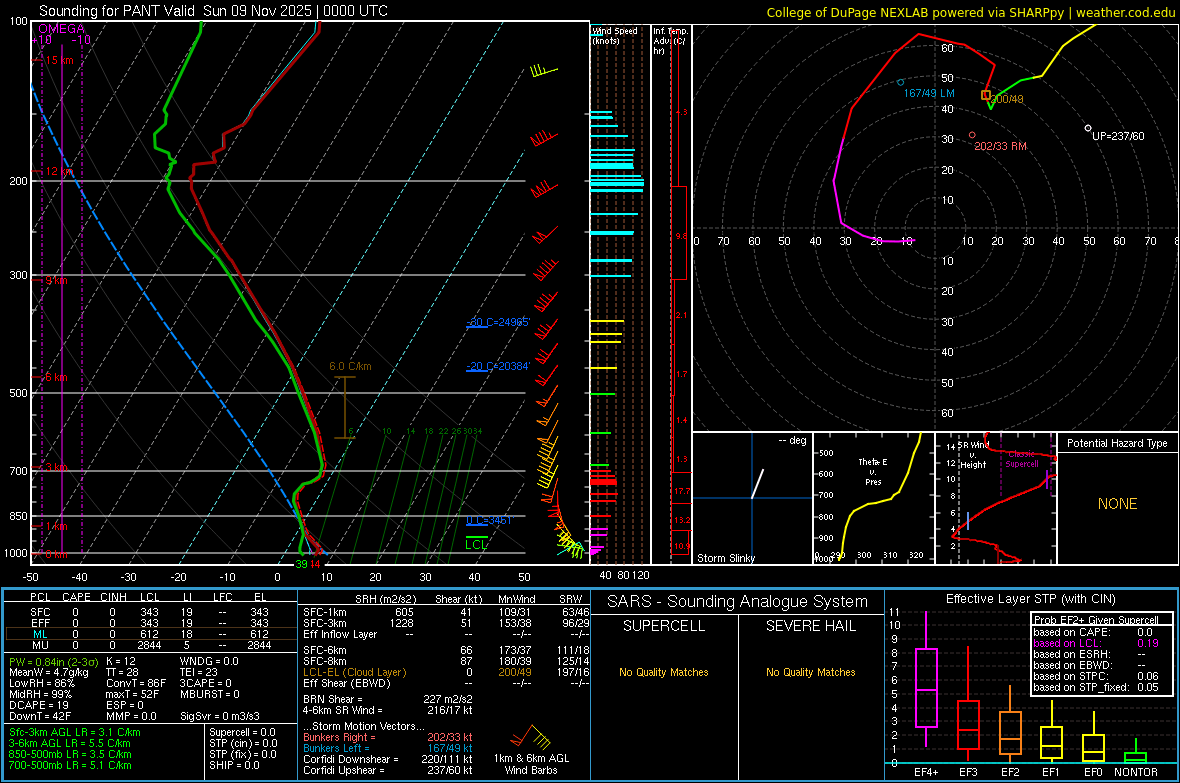
Task: Select the UP=237/60 Corfidi upshear marker
Action: point(1088,128)
